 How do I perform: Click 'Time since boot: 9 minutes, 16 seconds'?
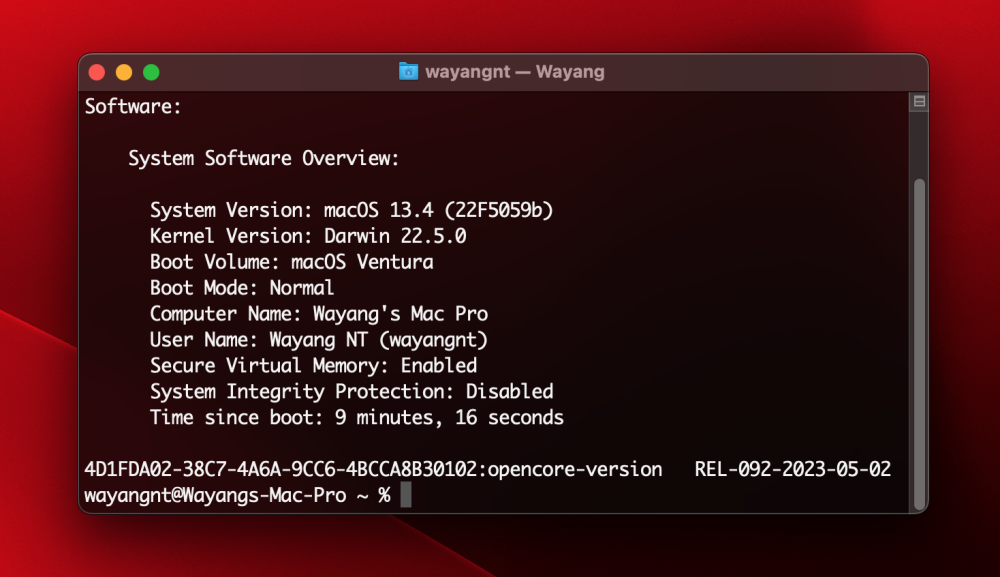[x=357, y=418]
